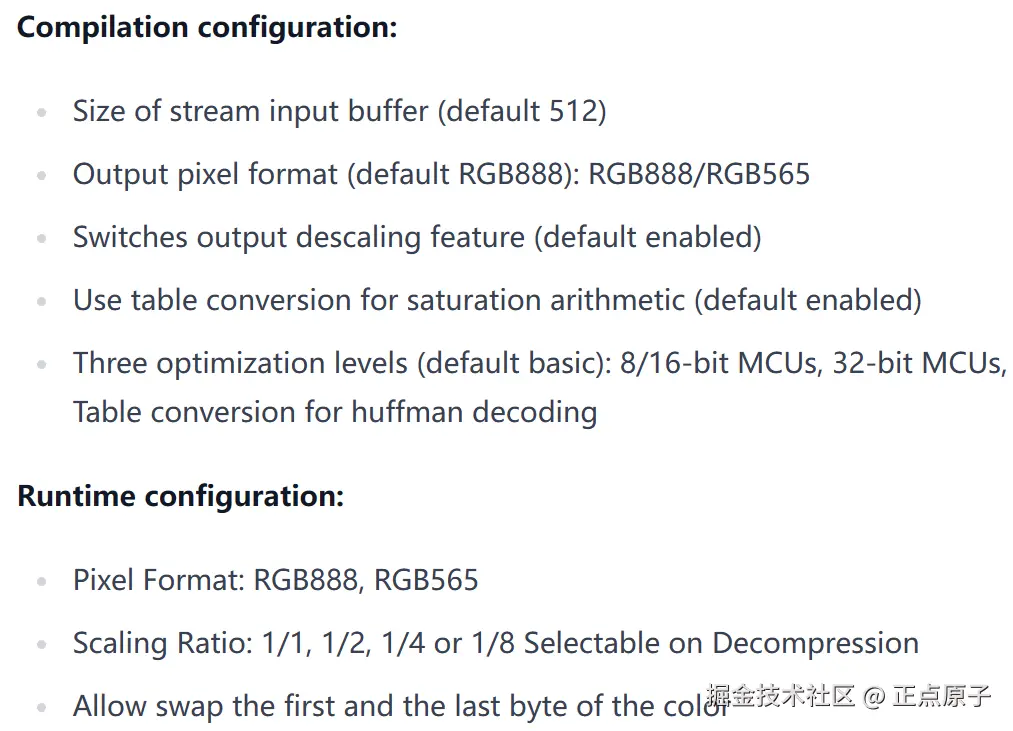
Task: Click the 'Scaling Ratio' bullet text
Action: tap(162, 643)
